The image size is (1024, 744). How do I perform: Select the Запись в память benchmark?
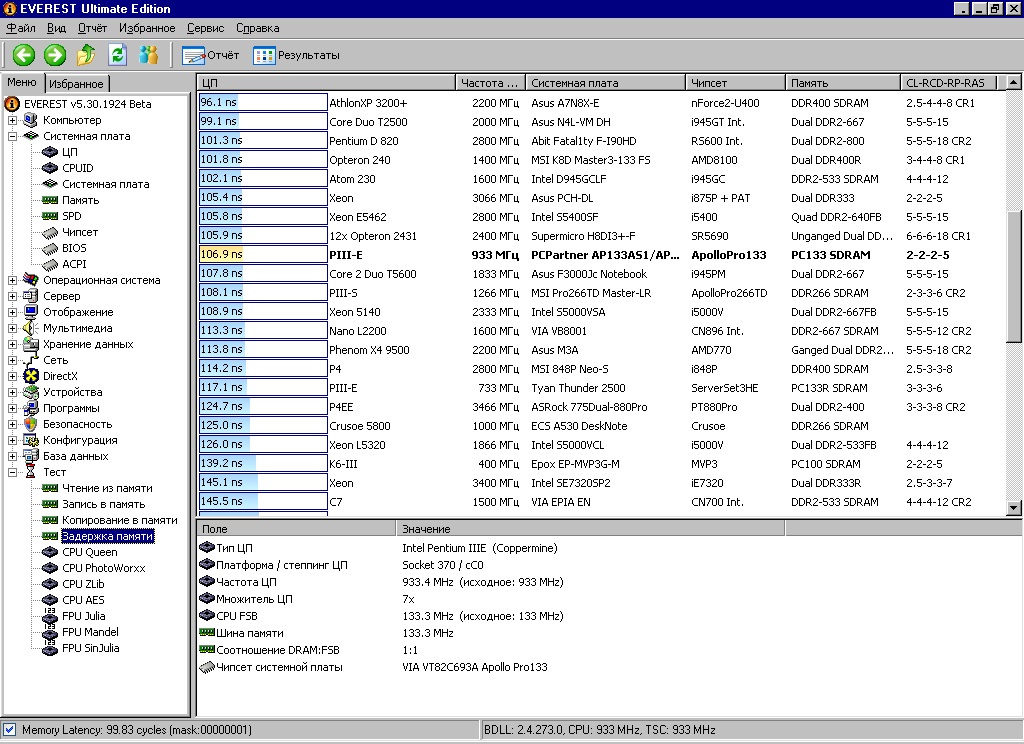click(x=103, y=504)
